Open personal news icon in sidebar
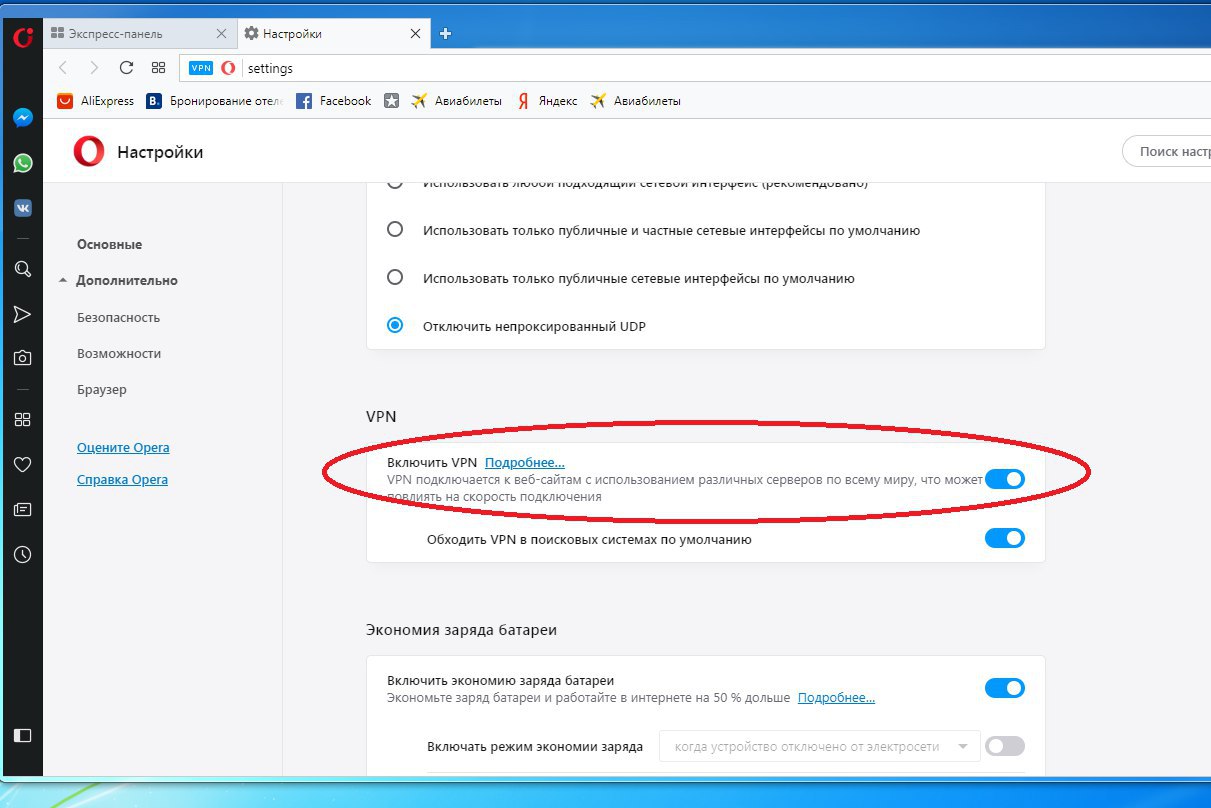This screenshot has height=808, width=1211. [22, 509]
